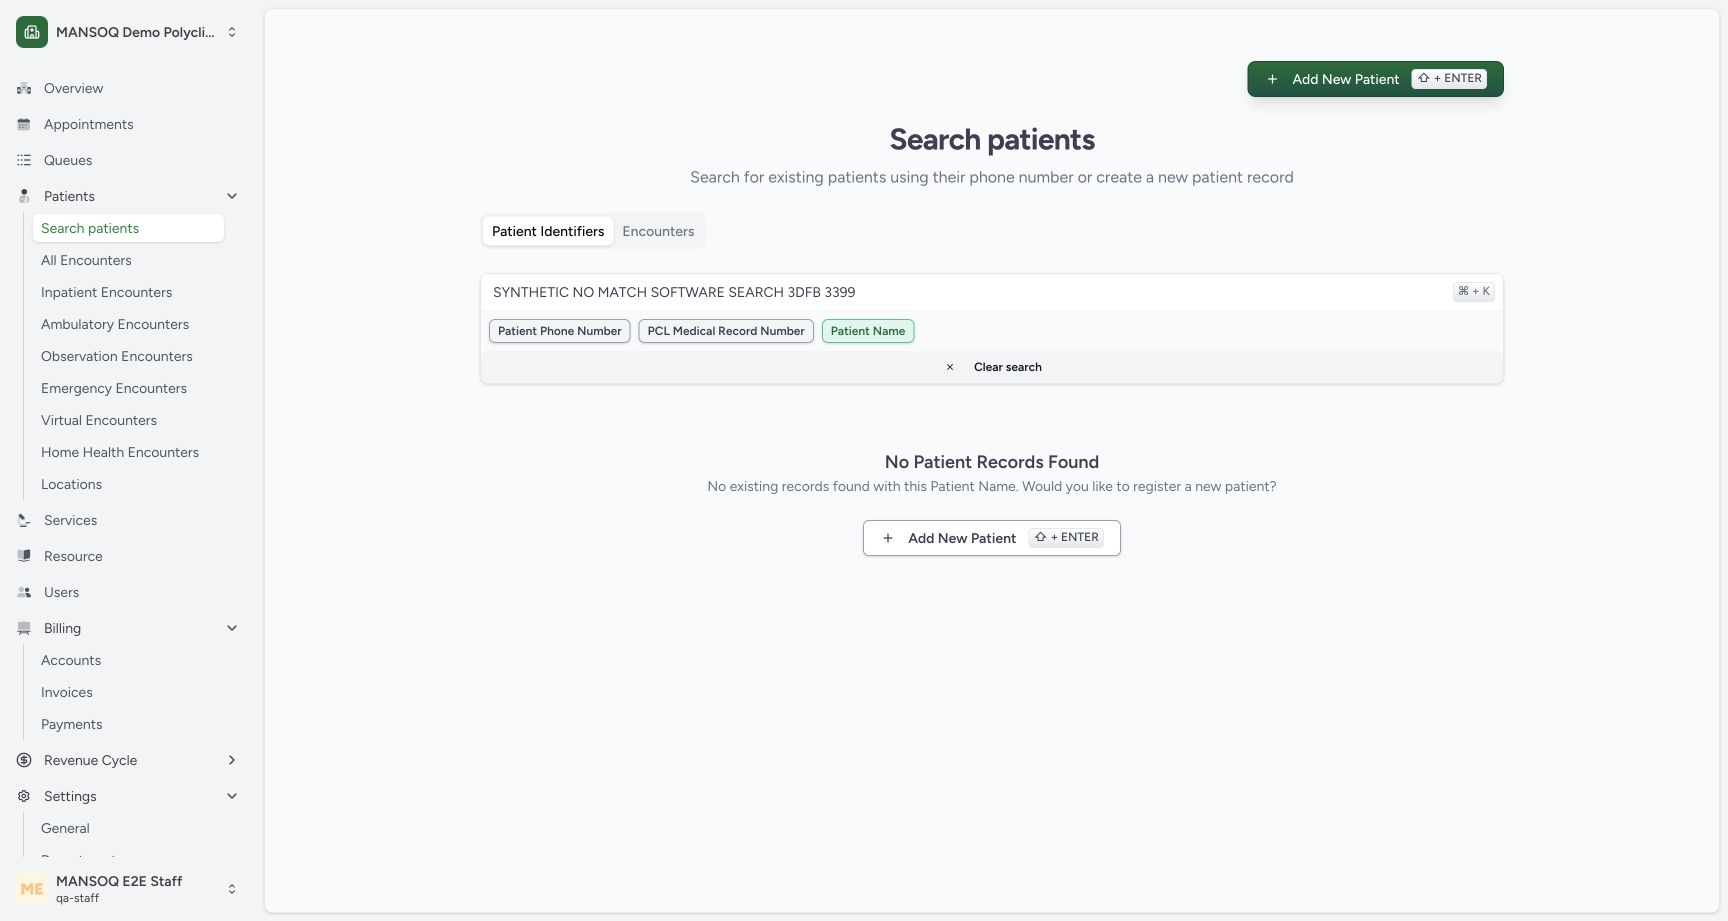This screenshot has width=1728, height=921.
Task: Open the Invoices link under Billing
Action: point(128,692)
